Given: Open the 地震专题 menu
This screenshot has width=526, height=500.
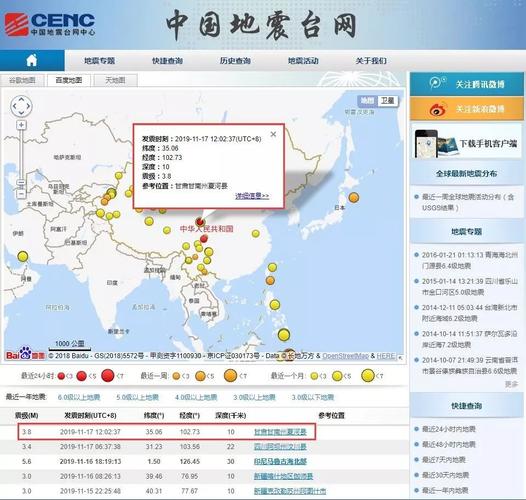Looking at the screenshot, I should click(99, 61).
